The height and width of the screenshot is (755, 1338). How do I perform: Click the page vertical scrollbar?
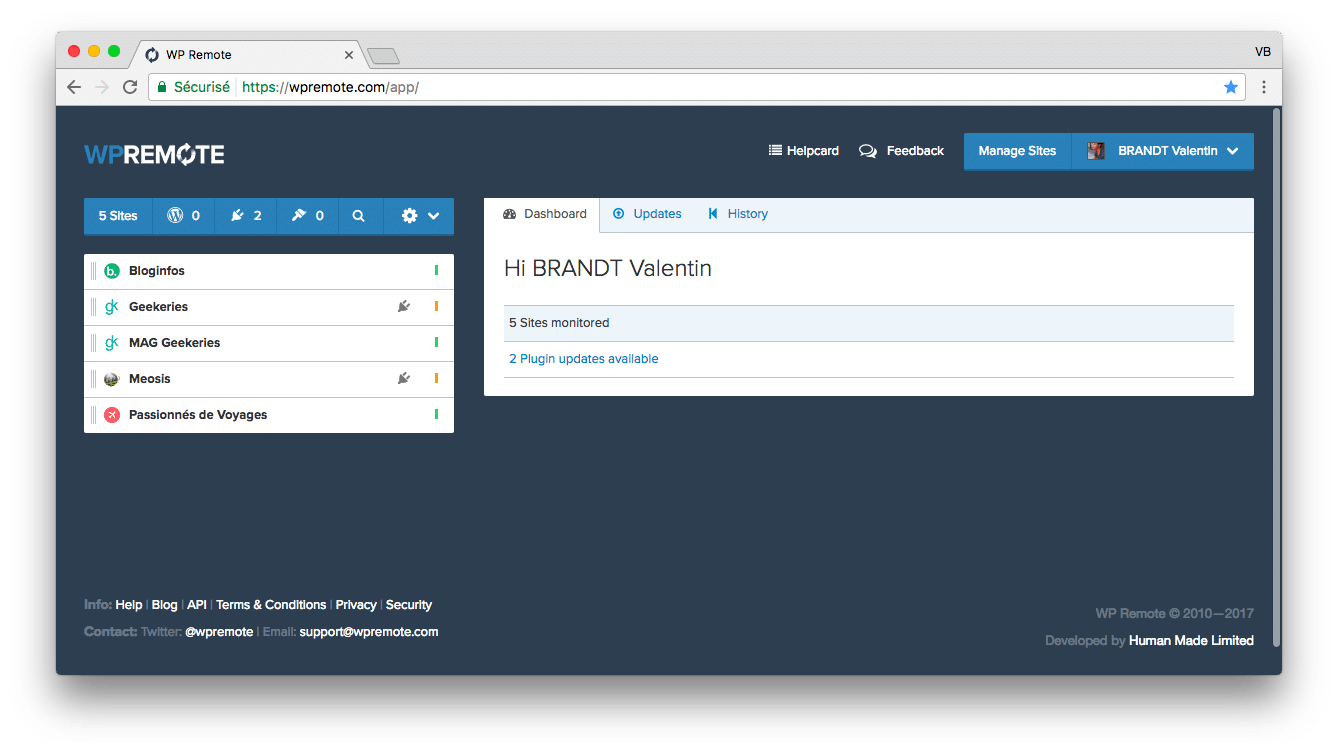[1276, 378]
